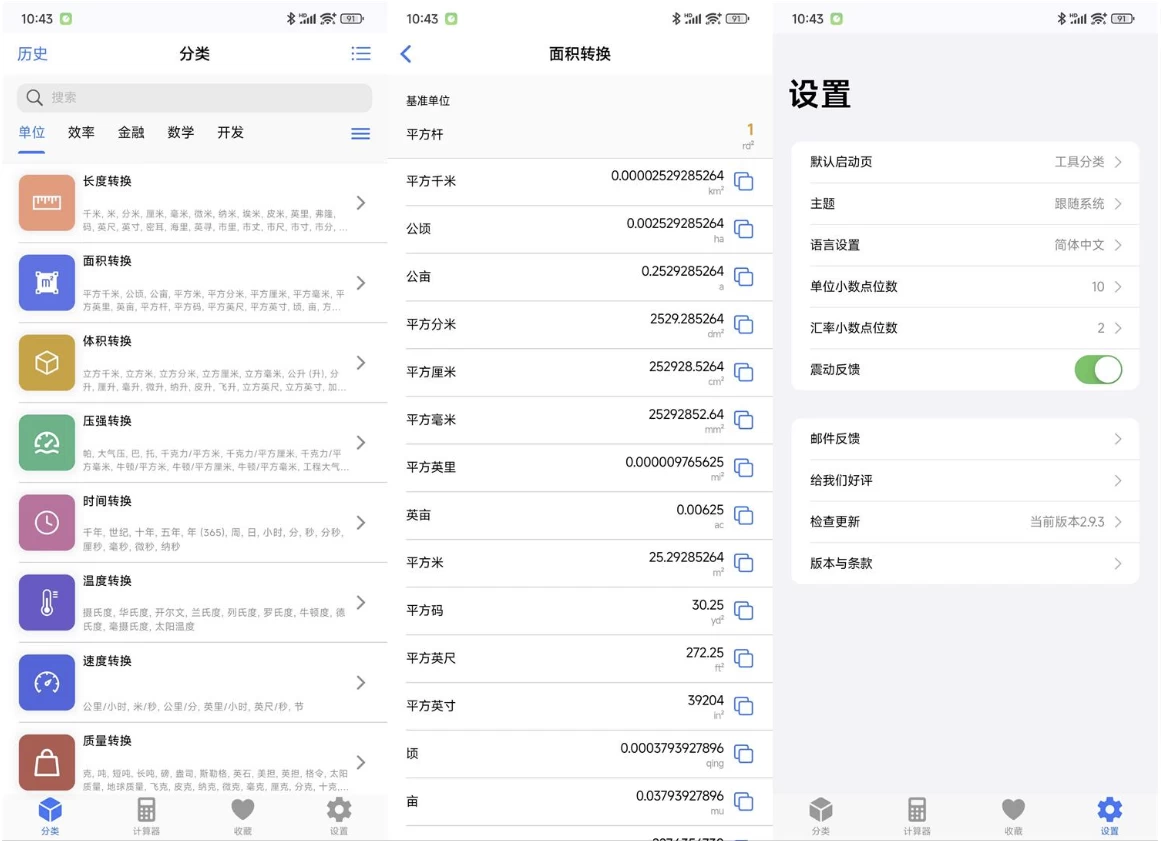The height and width of the screenshot is (841, 1161).
Task: Go back from 面积转换 page
Action: (x=406, y=54)
